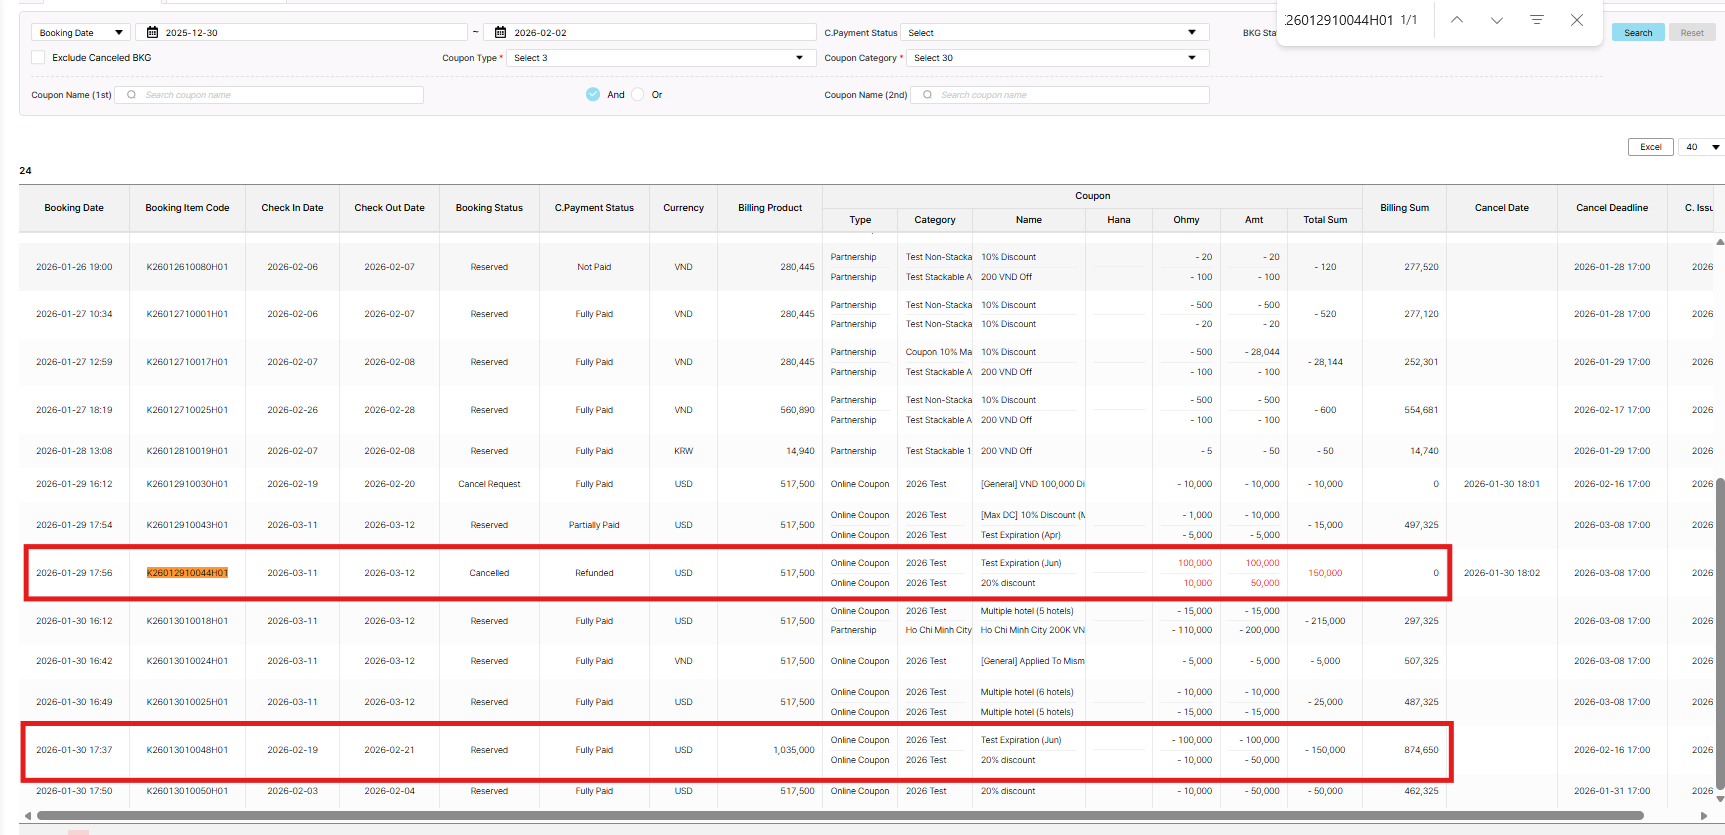Screen dimensions: 1725x835
Task: Click the Billing Sum column header
Action: pyautogui.click(x=1404, y=208)
